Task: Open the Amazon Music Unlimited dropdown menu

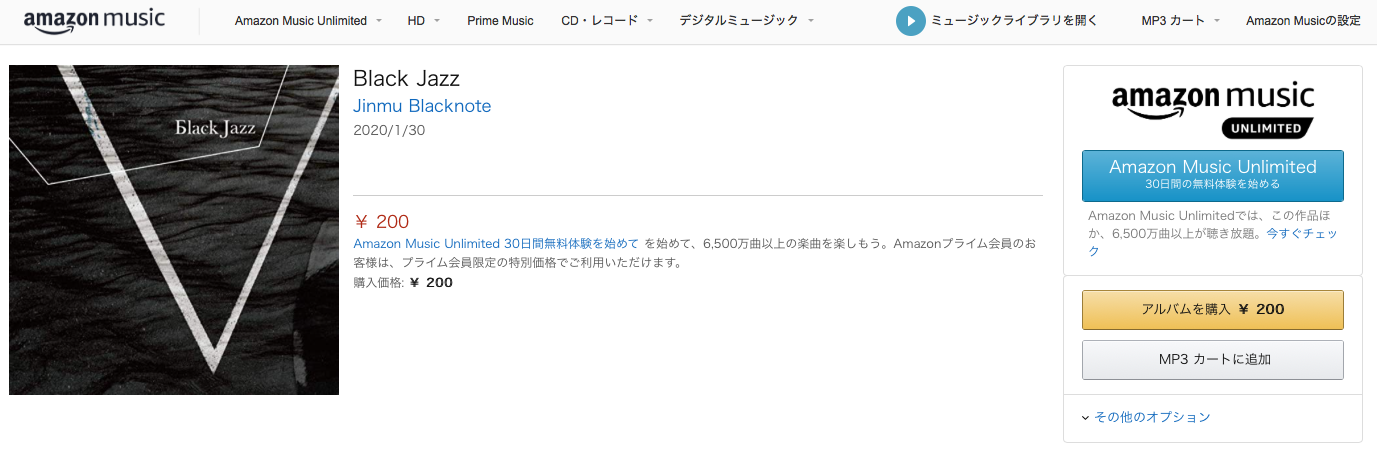Action: 308,21
